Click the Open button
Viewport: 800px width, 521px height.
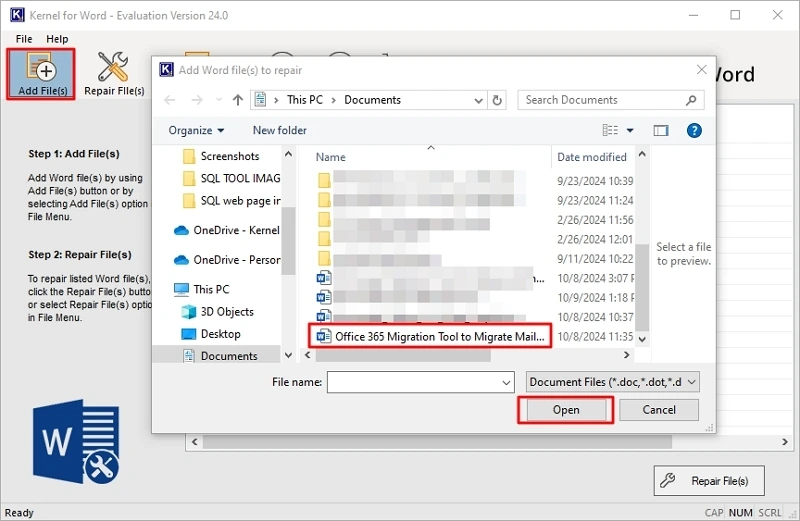pyautogui.click(x=566, y=410)
